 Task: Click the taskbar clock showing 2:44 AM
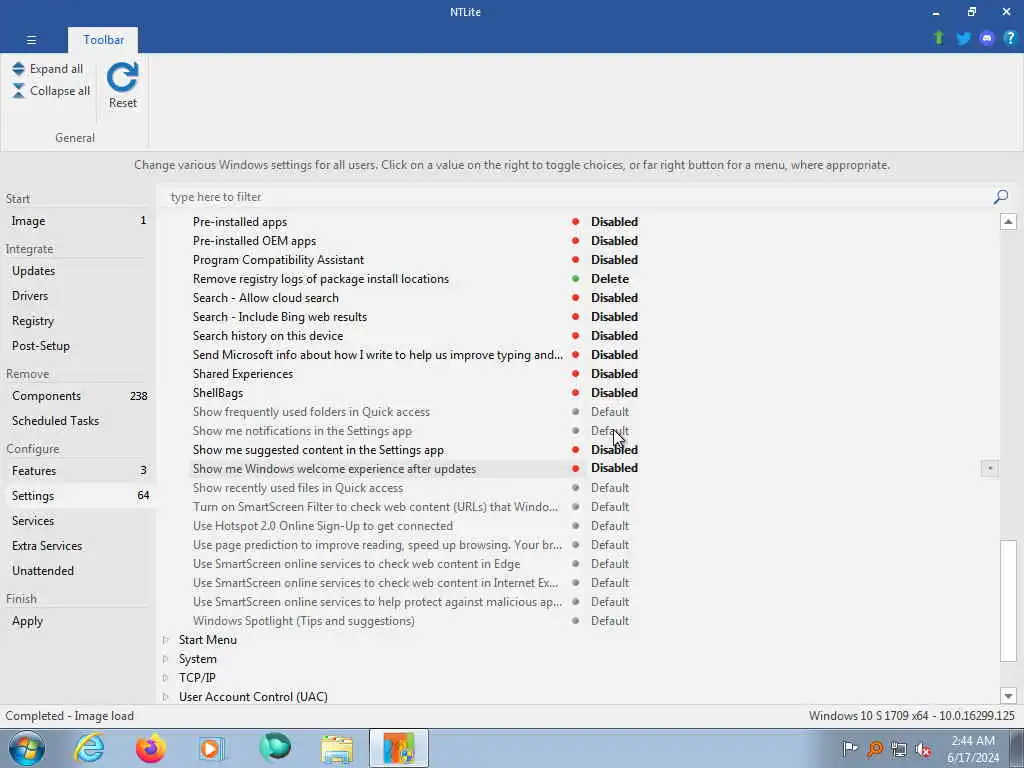click(x=973, y=749)
